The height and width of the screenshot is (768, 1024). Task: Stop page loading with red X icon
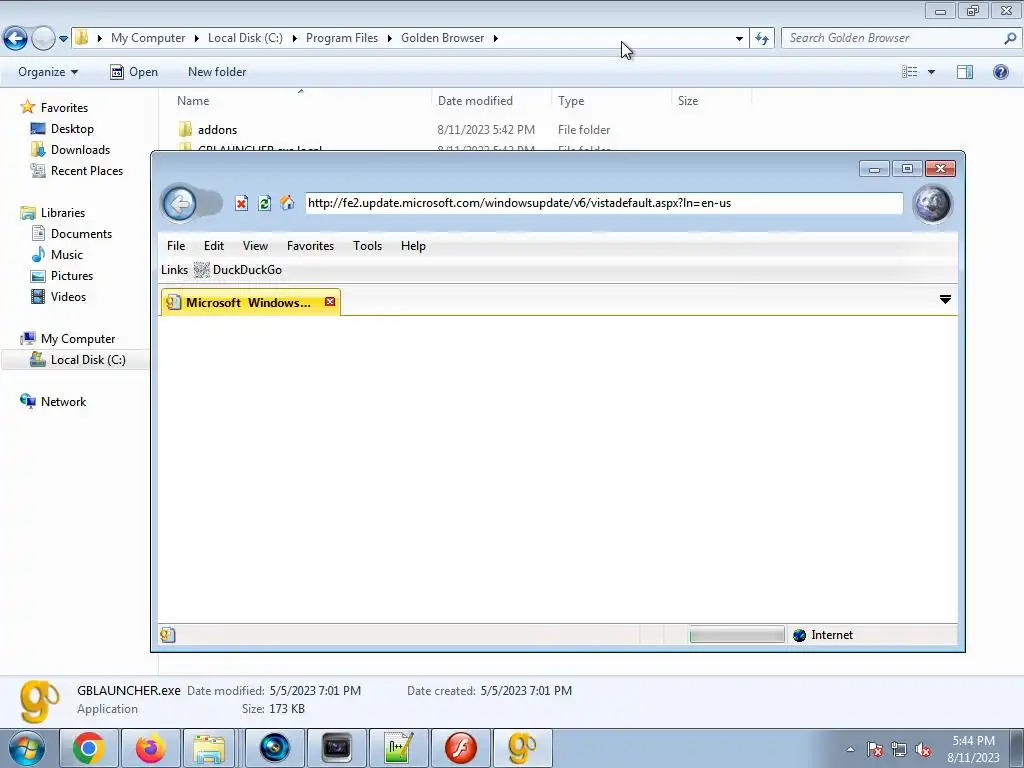[242, 203]
